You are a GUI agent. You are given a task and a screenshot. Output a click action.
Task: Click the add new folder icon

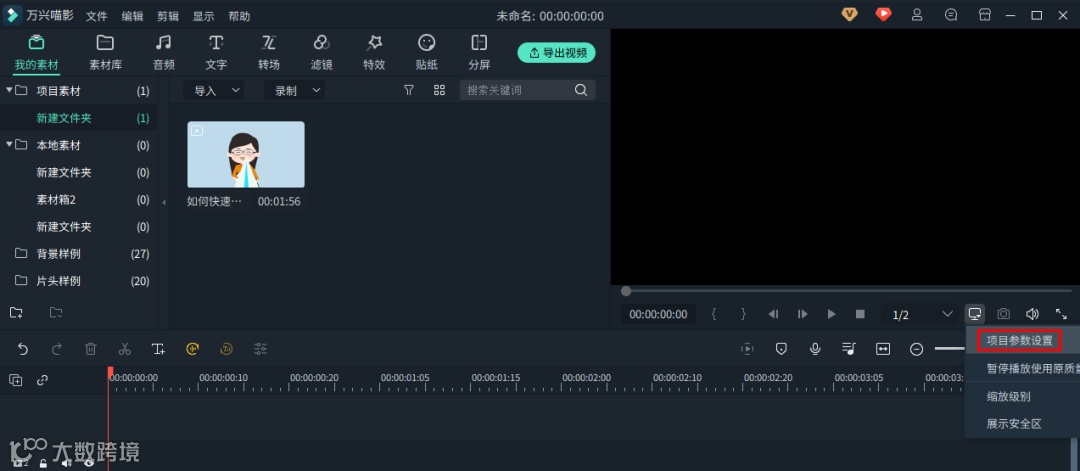point(16,313)
